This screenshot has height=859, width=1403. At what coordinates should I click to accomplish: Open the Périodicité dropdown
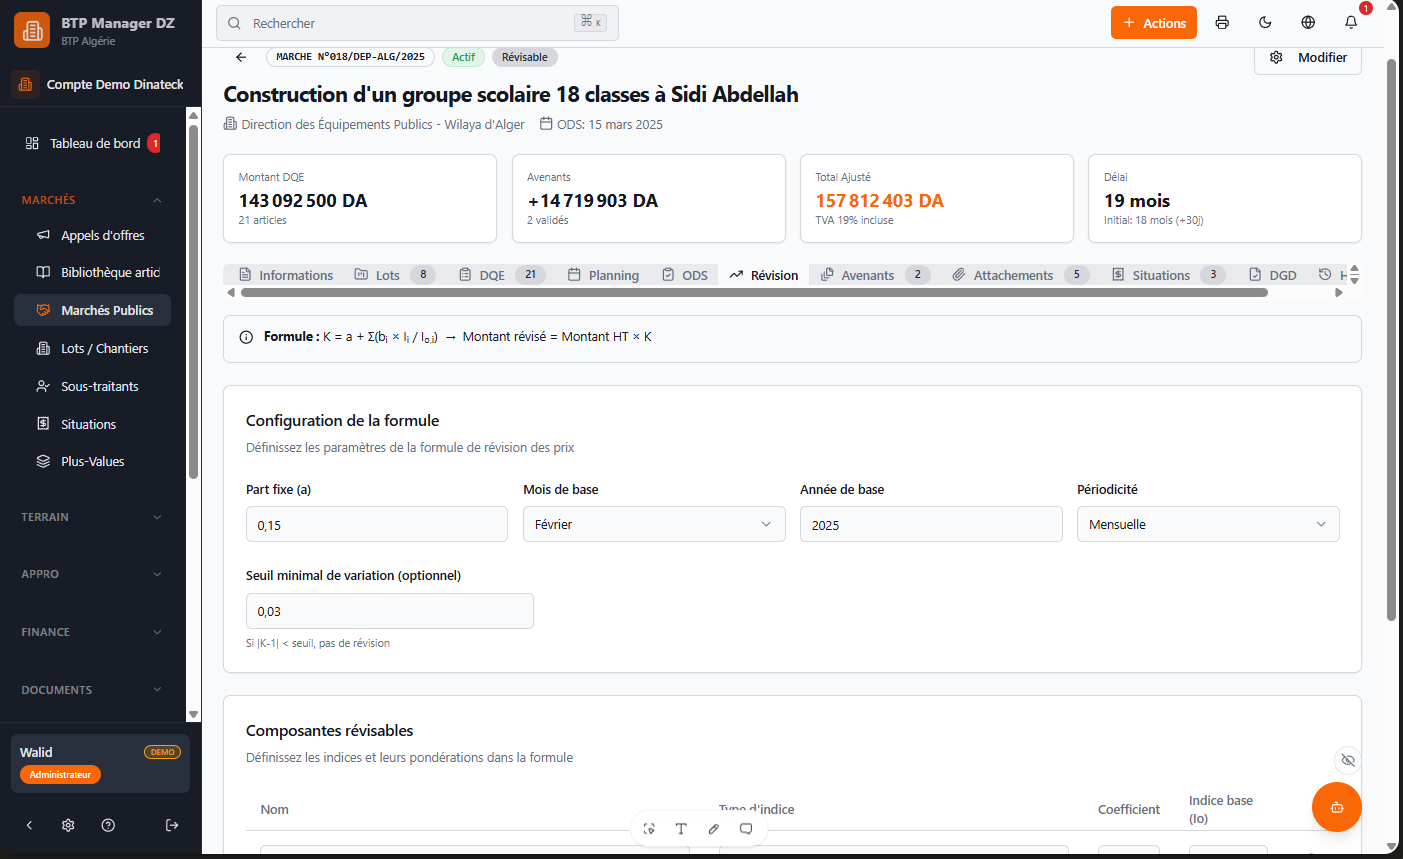pos(1208,524)
